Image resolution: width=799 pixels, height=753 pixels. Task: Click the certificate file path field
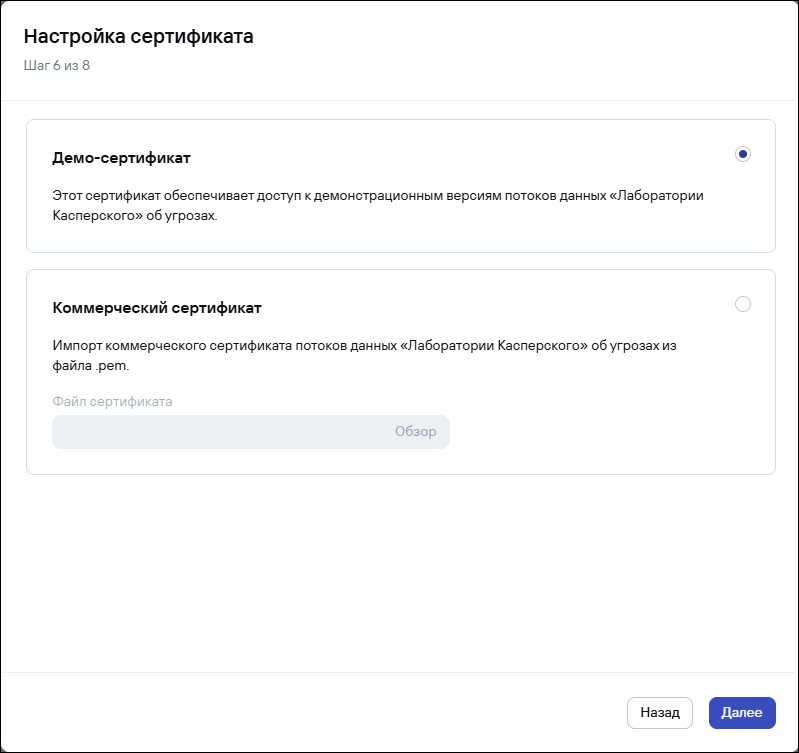coord(210,432)
